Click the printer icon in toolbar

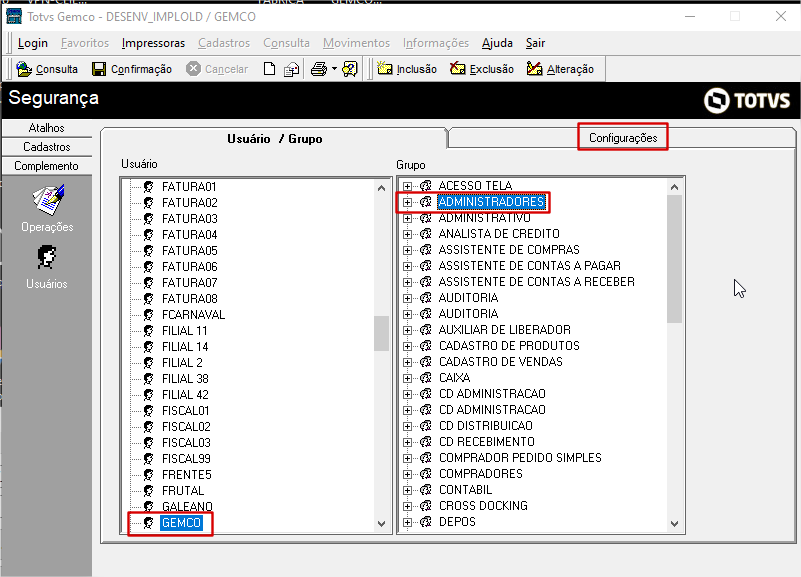[319, 69]
